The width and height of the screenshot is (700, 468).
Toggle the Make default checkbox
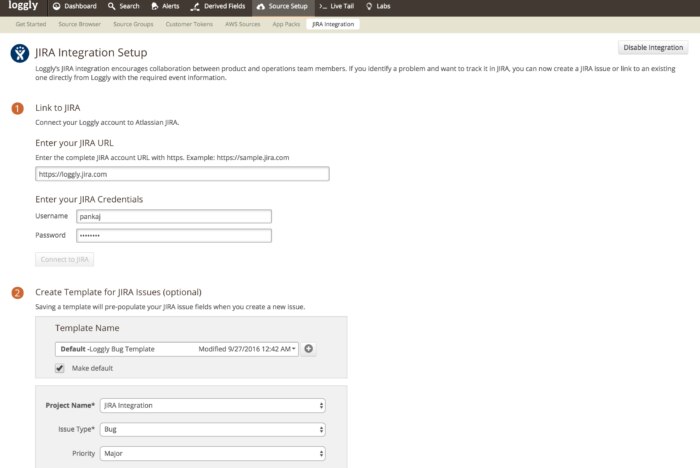60,368
